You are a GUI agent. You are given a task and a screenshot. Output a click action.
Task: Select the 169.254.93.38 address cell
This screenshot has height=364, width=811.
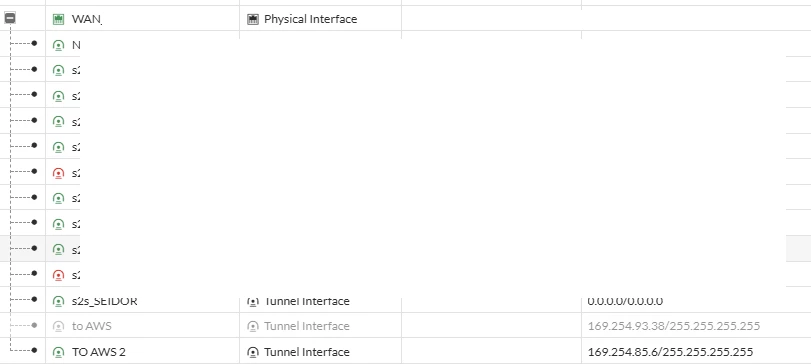(674, 326)
